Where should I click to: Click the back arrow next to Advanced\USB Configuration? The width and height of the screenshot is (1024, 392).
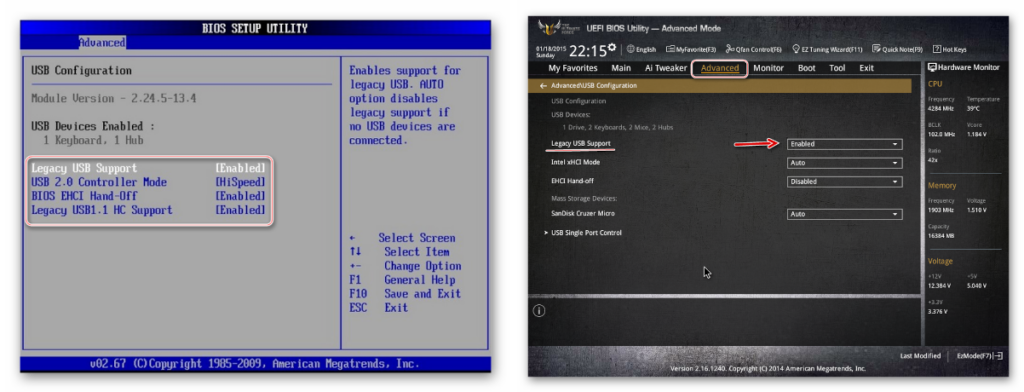543,86
